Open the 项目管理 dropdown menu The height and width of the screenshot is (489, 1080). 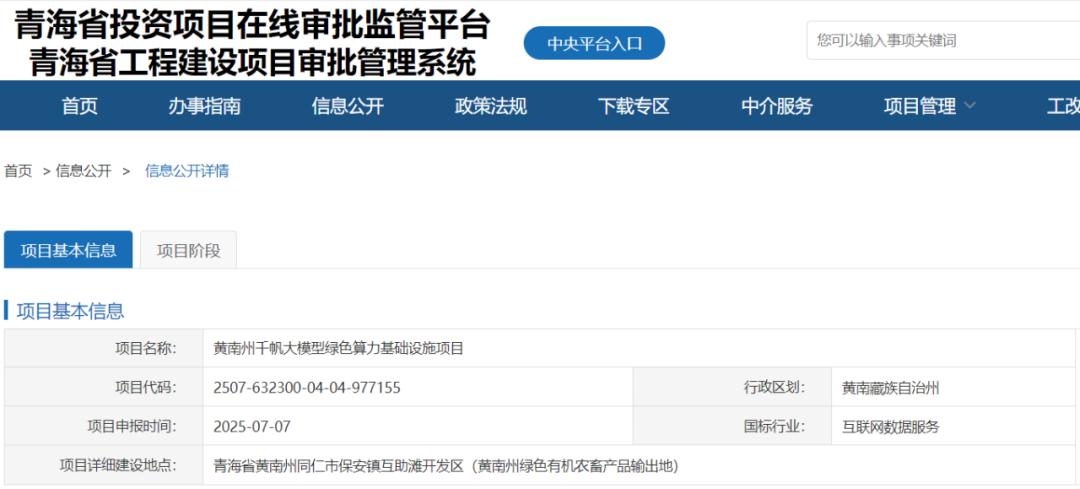click(920, 106)
